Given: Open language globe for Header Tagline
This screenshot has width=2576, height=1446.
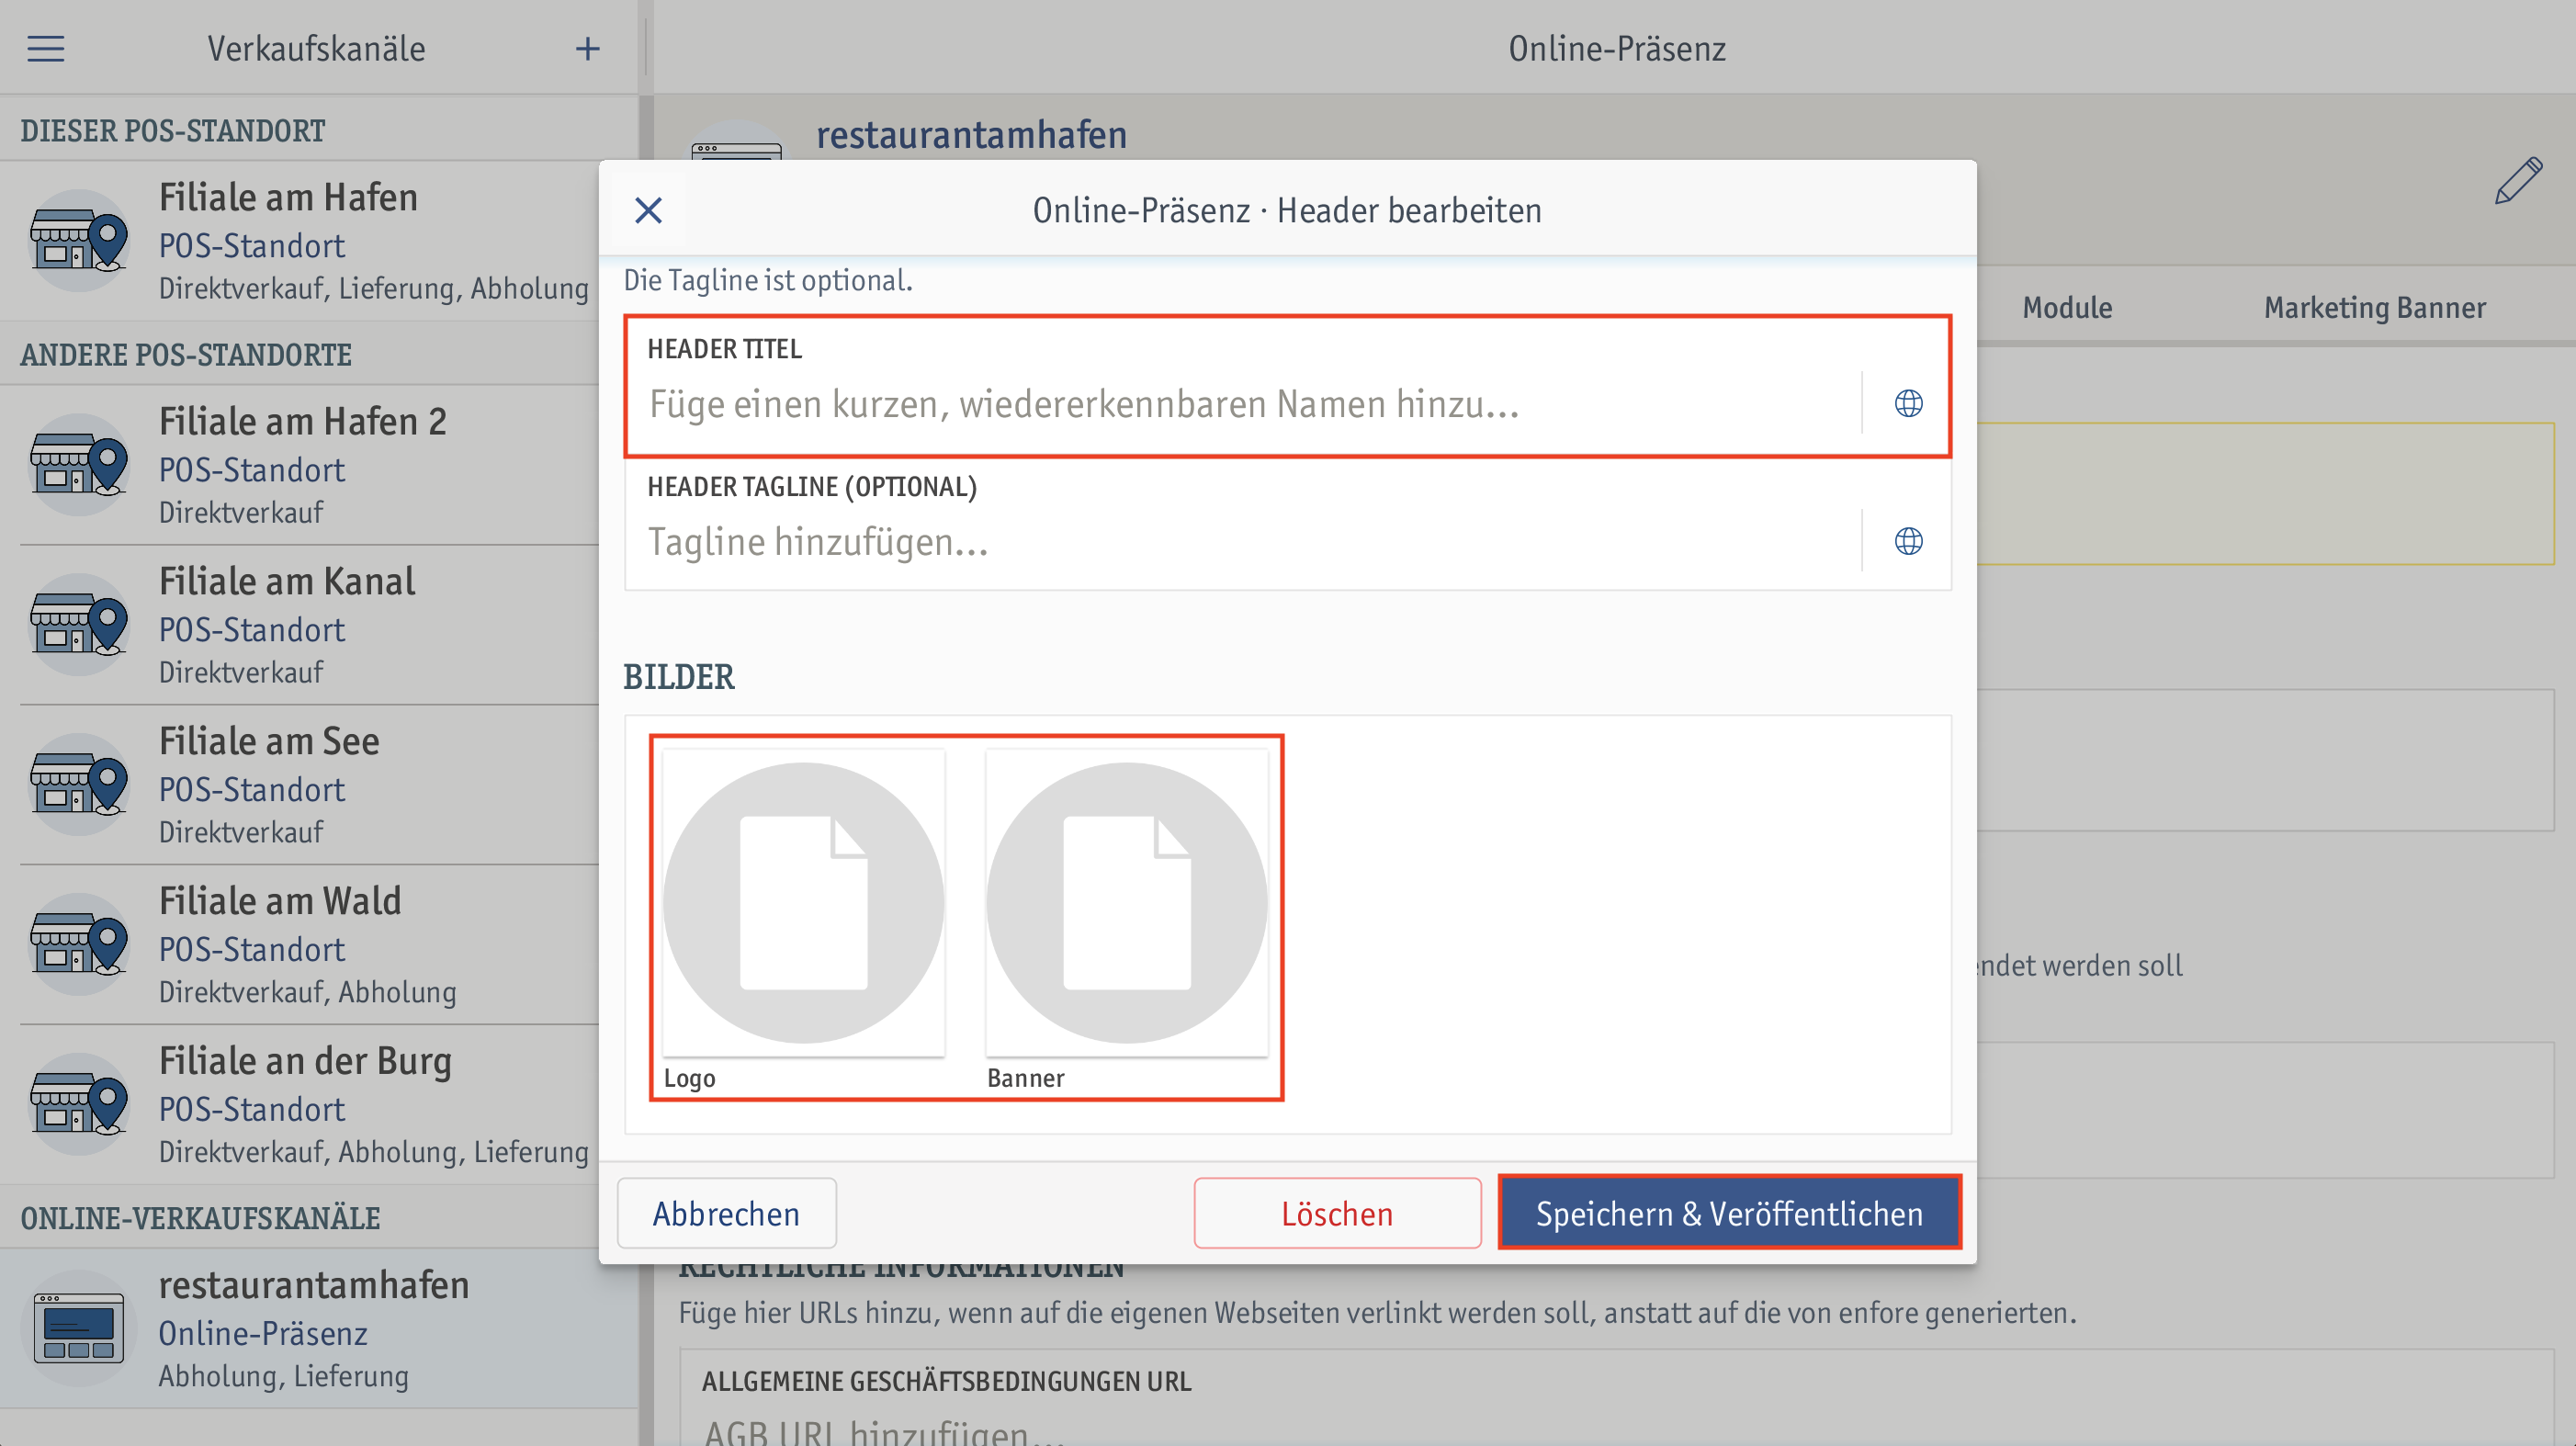Looking at the screenshot, I should tap(1908, 541).
